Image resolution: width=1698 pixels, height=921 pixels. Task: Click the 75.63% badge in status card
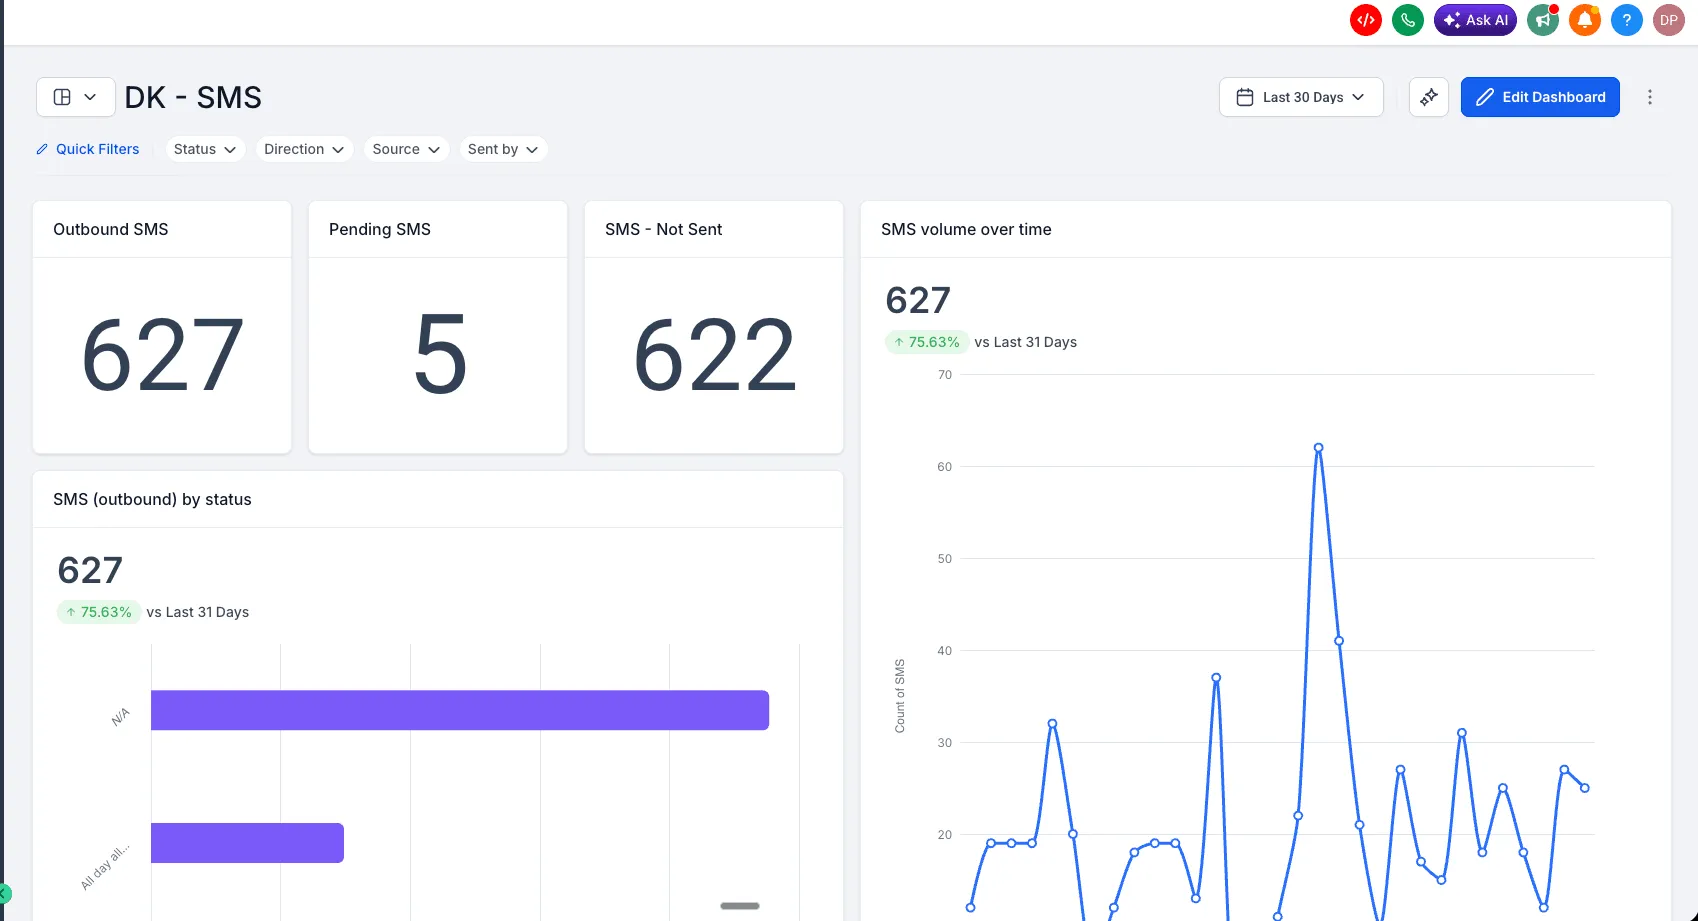(99, 612)
